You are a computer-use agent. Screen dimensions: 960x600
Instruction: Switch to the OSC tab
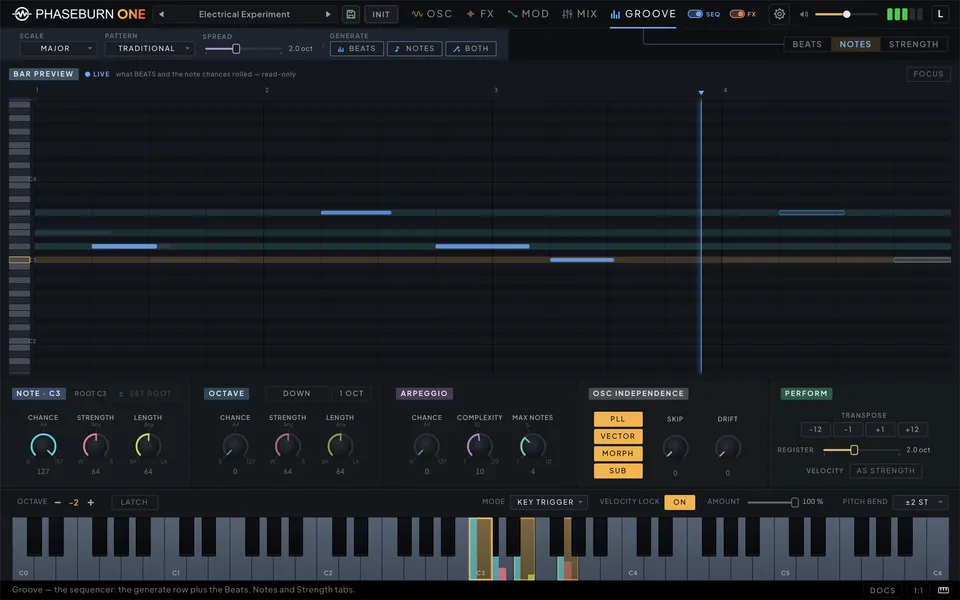coord(432,14)
